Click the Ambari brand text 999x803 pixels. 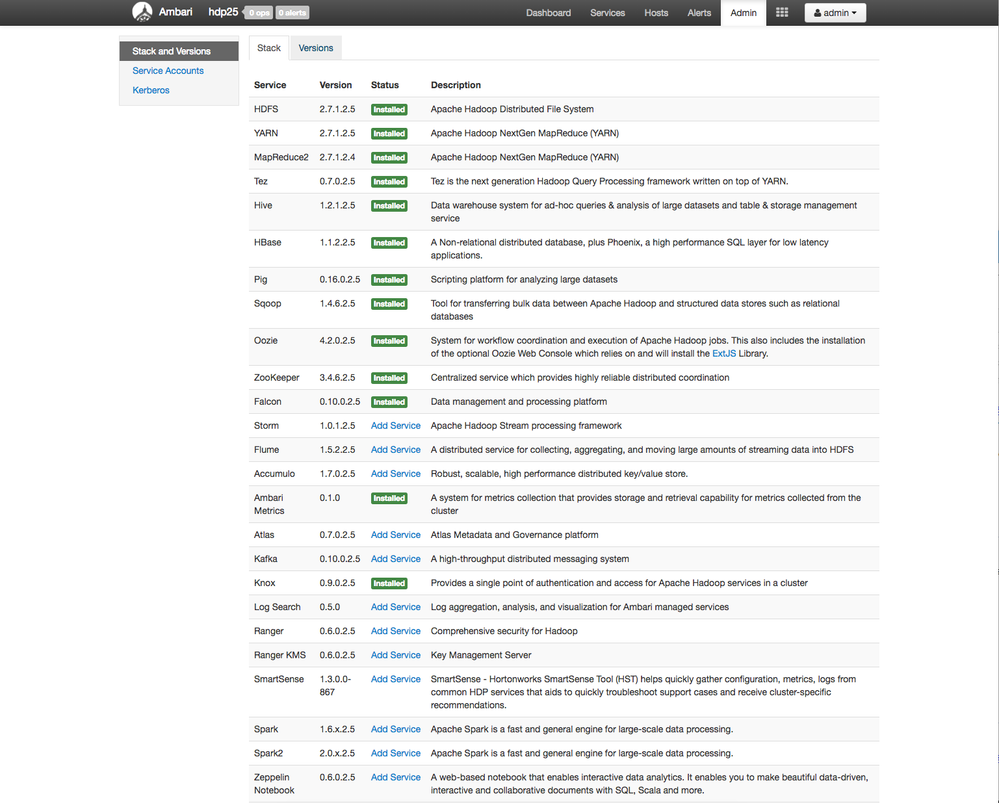(x=175, y=12)
